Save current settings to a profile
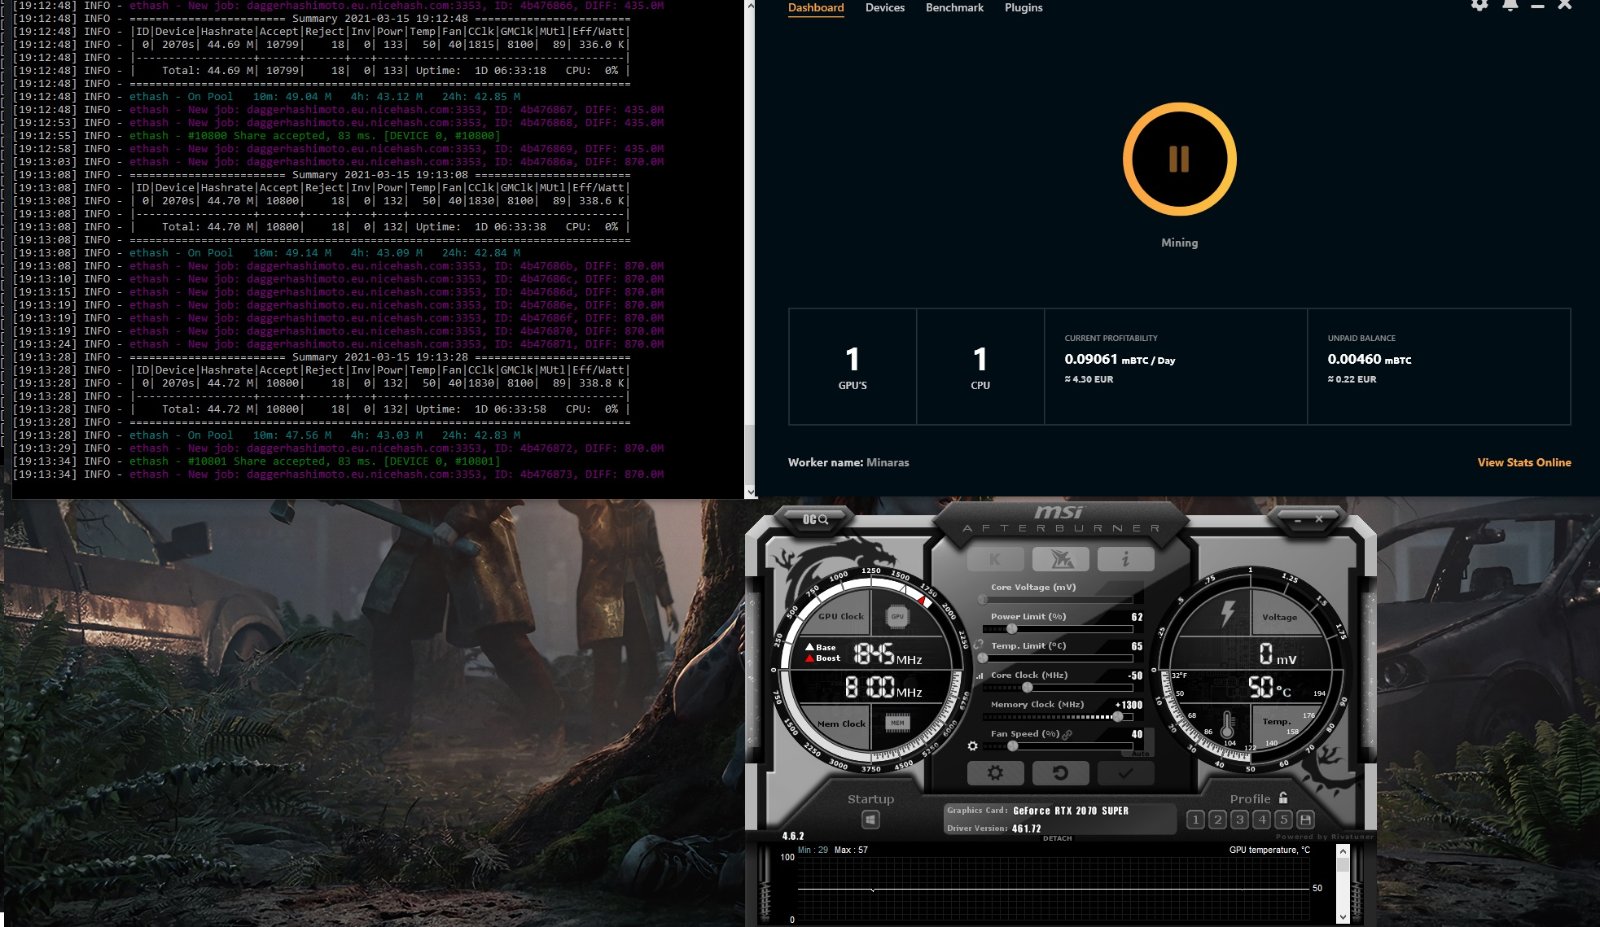The height and width of the screenshot is (927, 1600). pyautogui.click(x=1305, y=820)
